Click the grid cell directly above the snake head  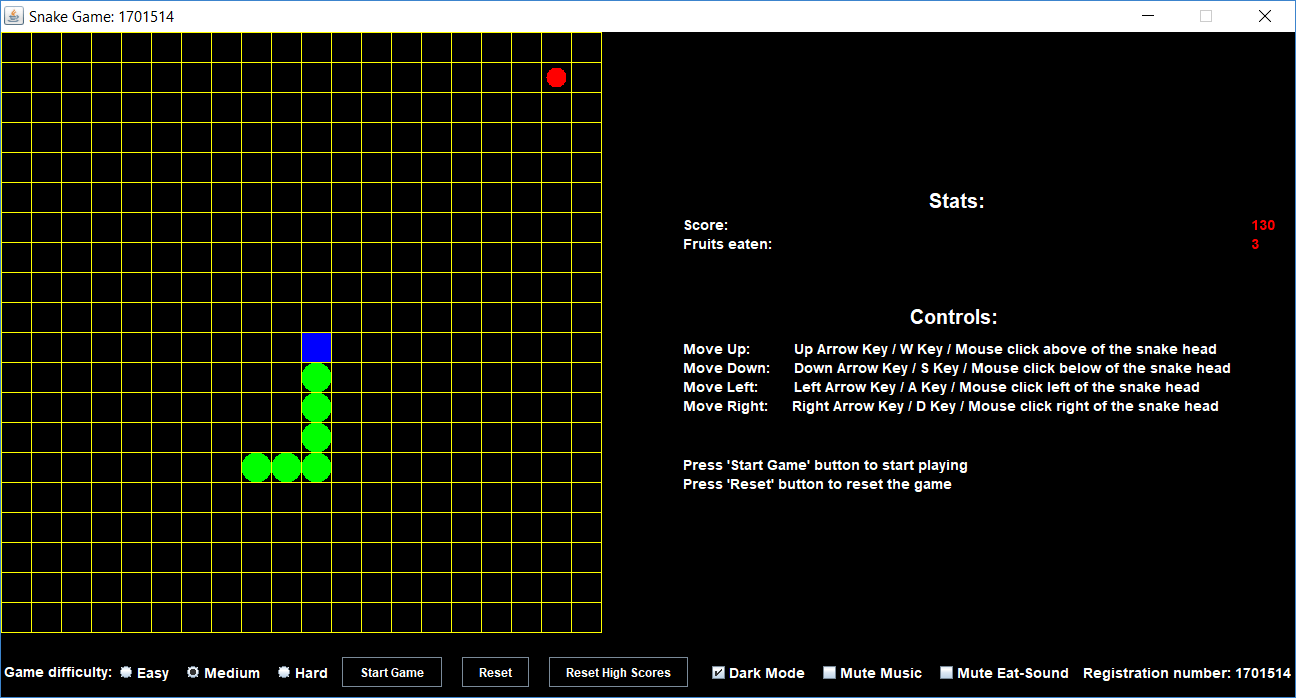point(317,318)
